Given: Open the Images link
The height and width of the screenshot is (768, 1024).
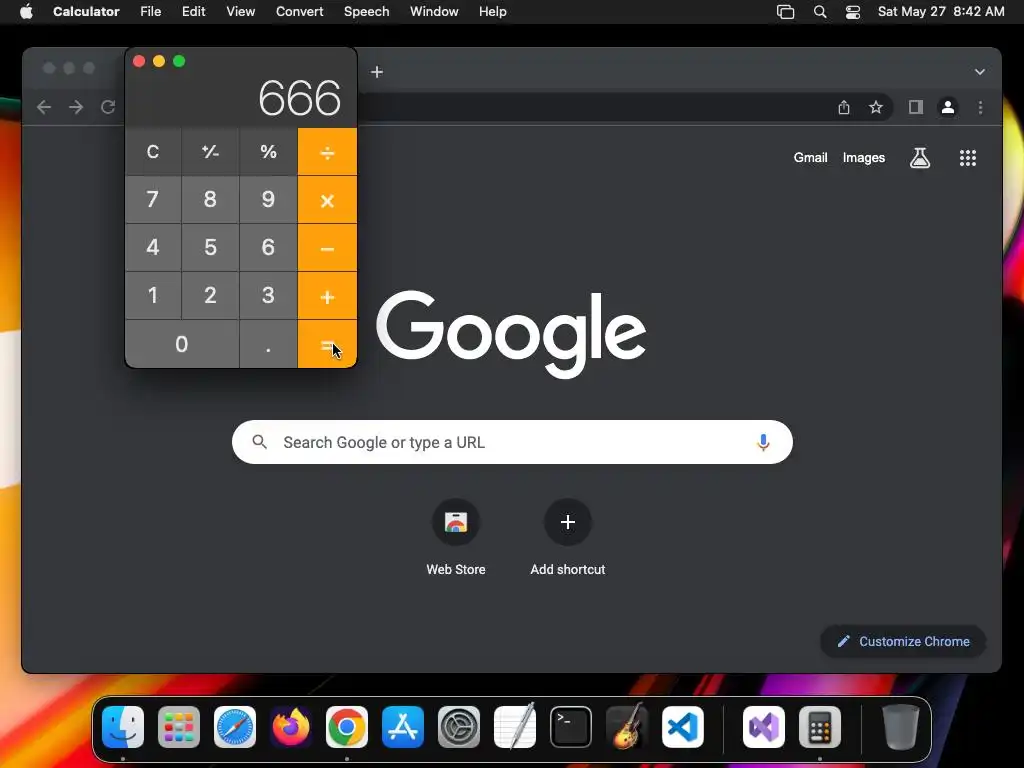Looking at the screenshot, I should point(863,157).
